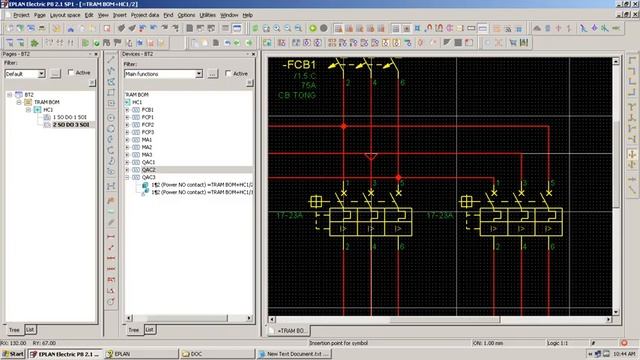This screenshot has width=640, height=360.
Task: Collapse the BT2 project tree node
Action: click(10, 94)
